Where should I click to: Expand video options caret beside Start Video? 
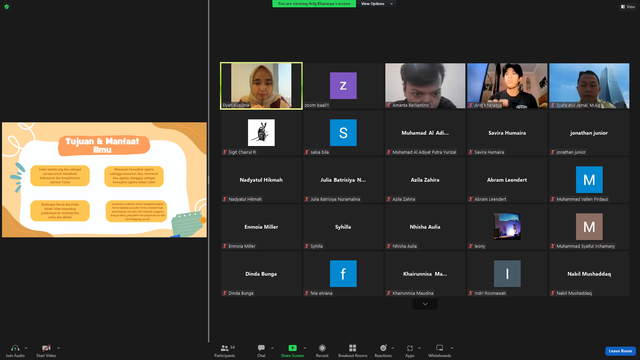pyautogui.click(x=58, y=348)
